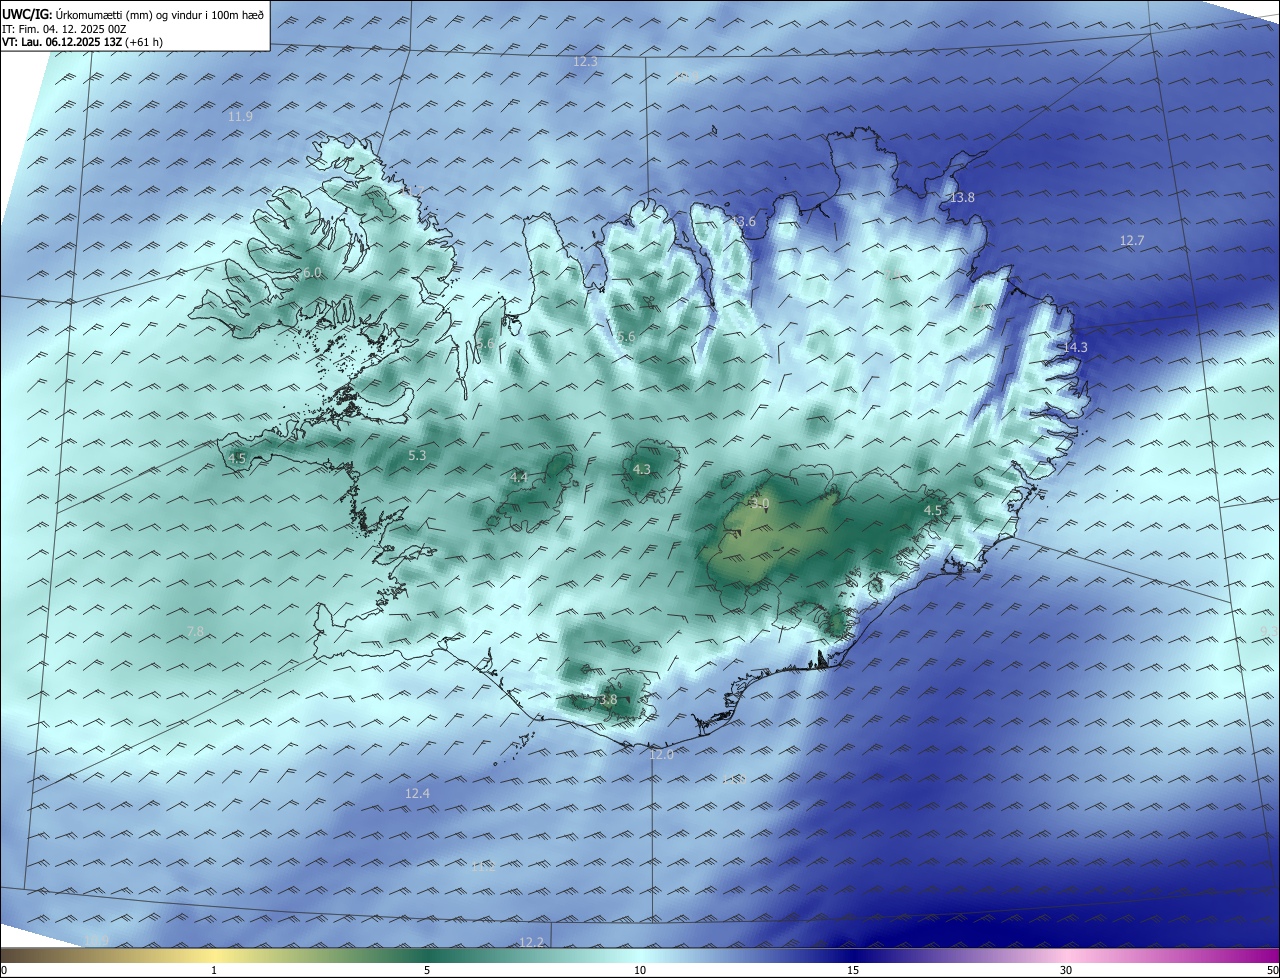Click the initial time line 'IT: Fim. 04. 12. 2025 00Z'
The height and width of the screenshot is (978, 1280).
click(x=64, y=29)
